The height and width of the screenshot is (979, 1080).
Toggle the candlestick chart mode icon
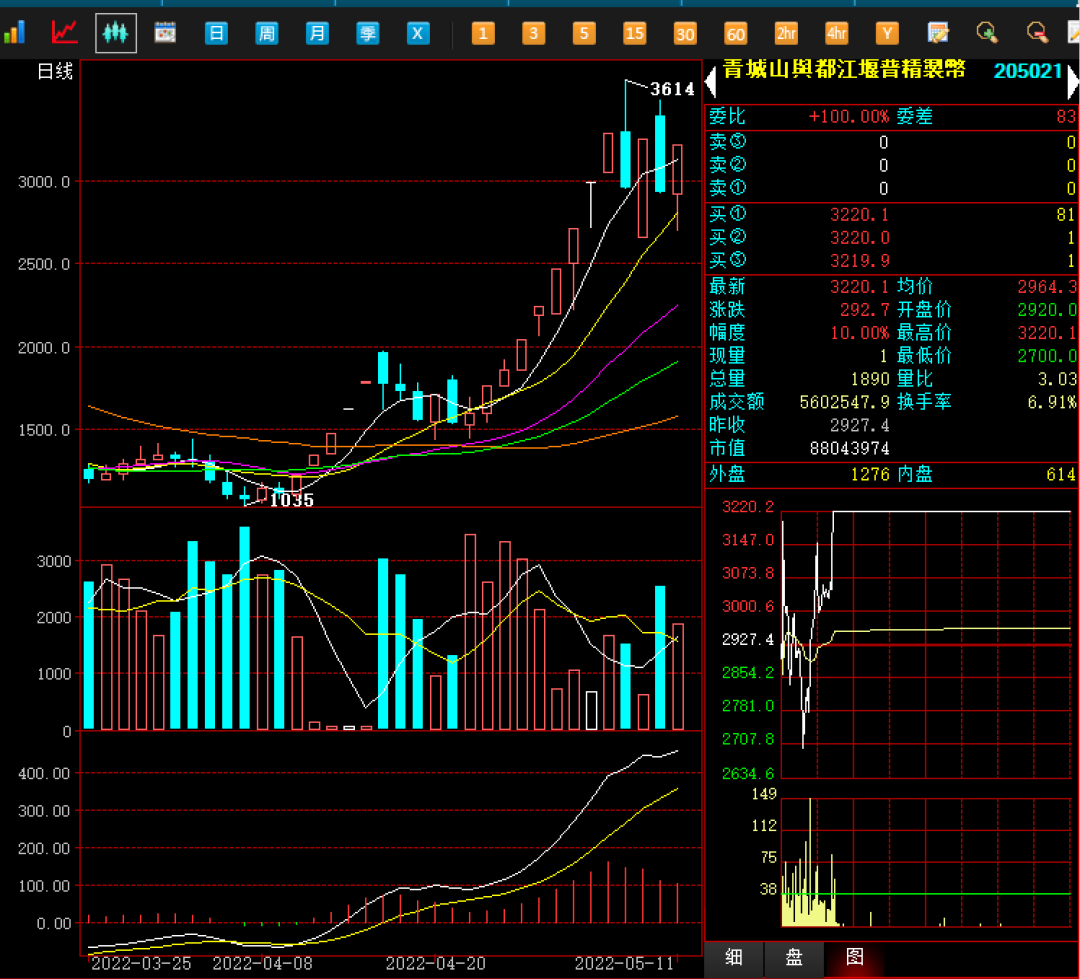pyautogui.click(x=115, y=32)
